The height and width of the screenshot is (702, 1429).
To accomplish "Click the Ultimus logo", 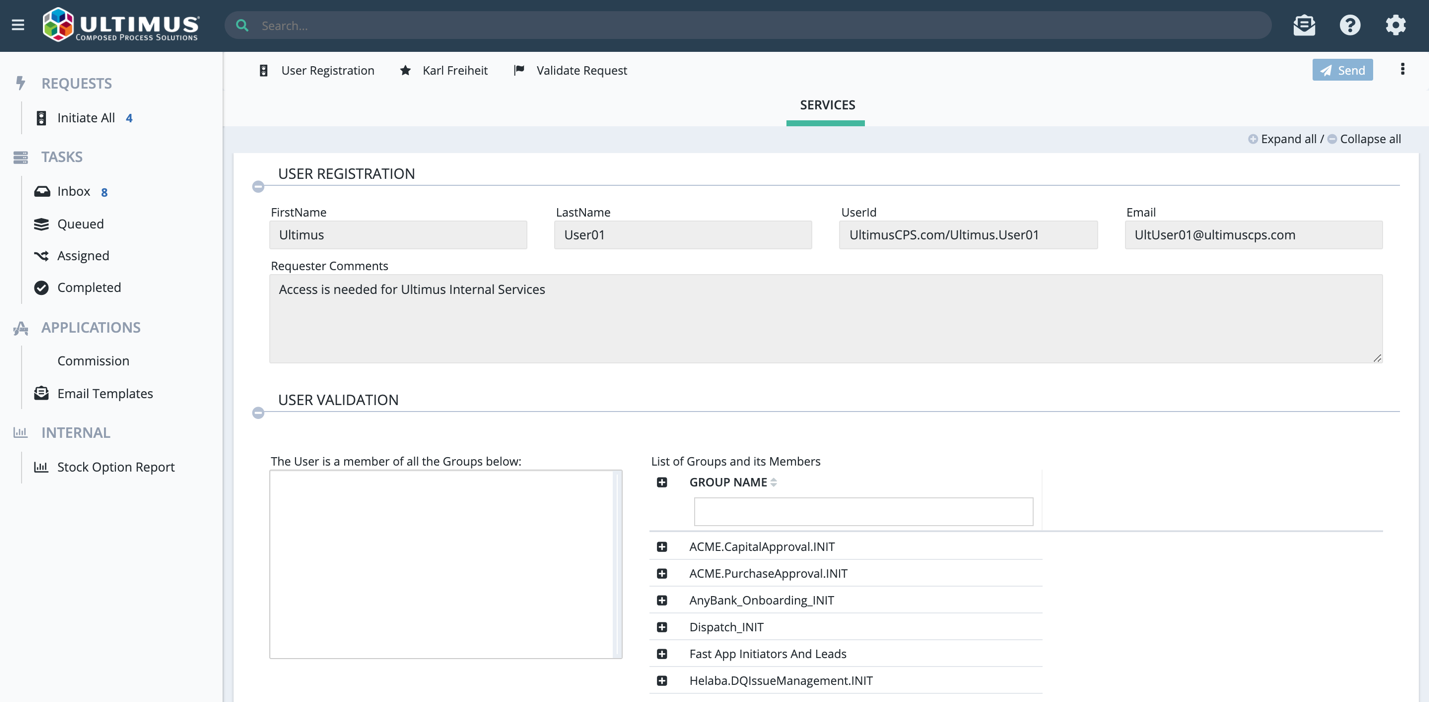I will tap(121, 25).
